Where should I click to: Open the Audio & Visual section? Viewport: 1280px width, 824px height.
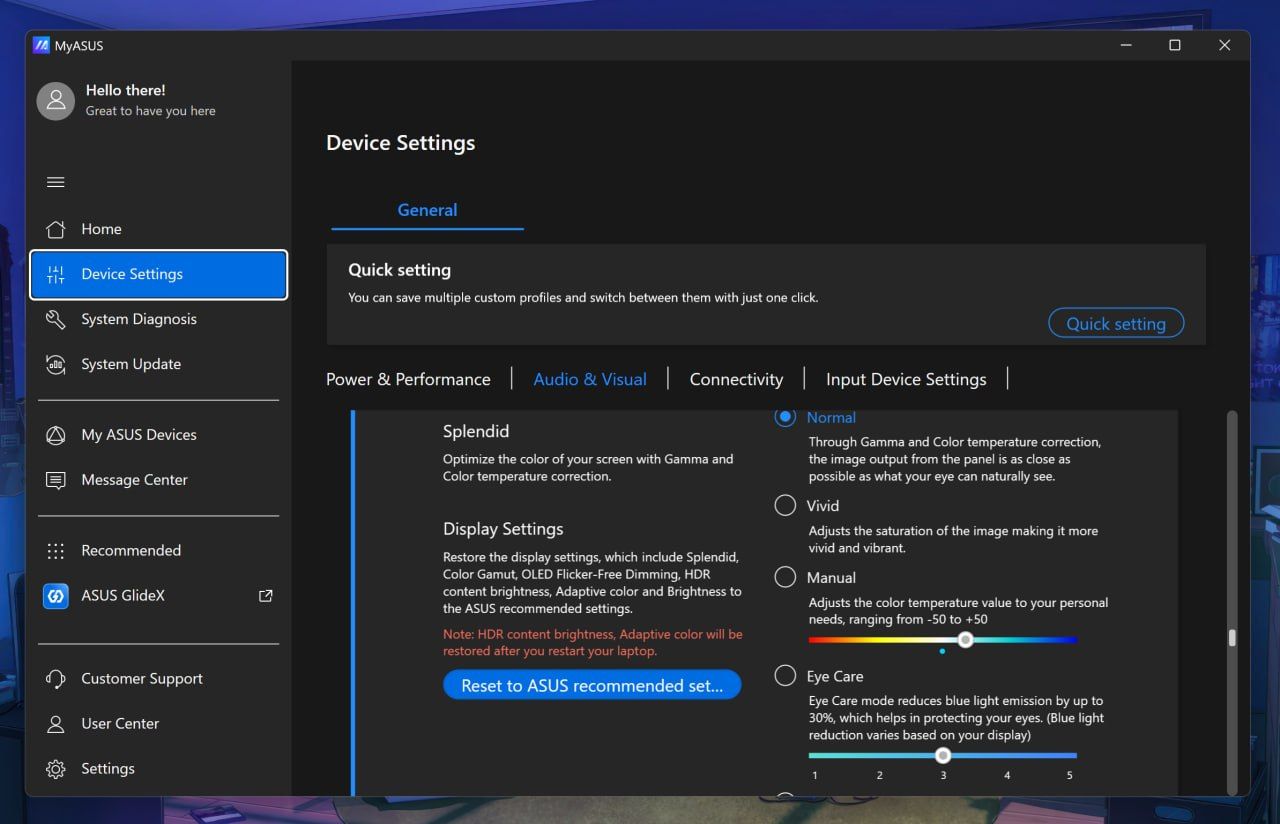590,379
